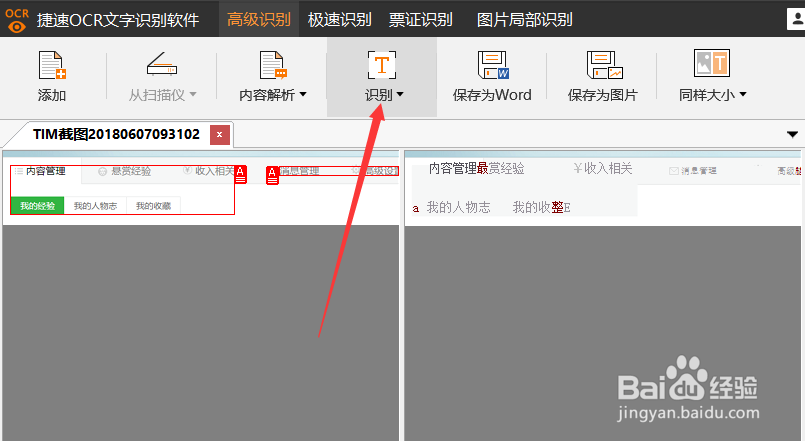This screenshot has width=805, height=441.
Task: Click the 内容解析 label
Action: click(x=267, y=95)
